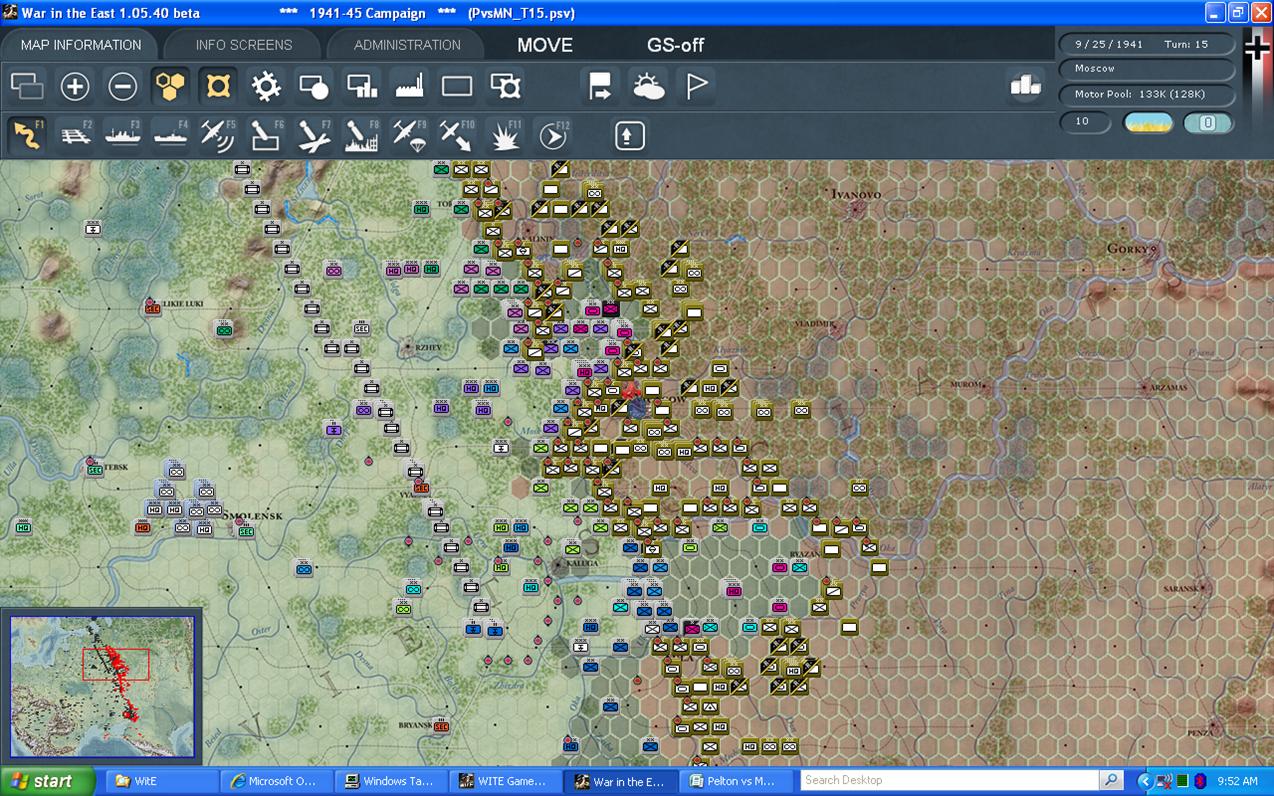Viewport: 1274px width, 796px height.
Task: Switch to Windows Ta... taskbar item
Action: (x=391, y=782)
